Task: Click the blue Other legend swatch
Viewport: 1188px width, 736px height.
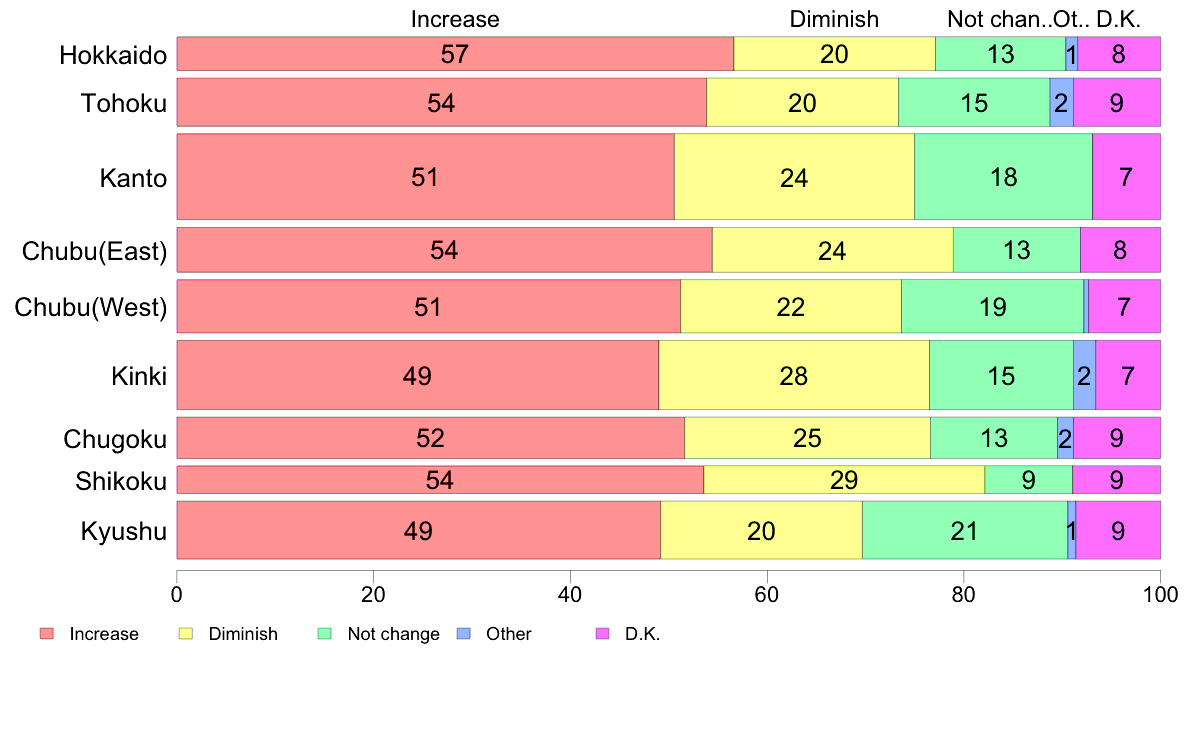Action: [463, 634]
